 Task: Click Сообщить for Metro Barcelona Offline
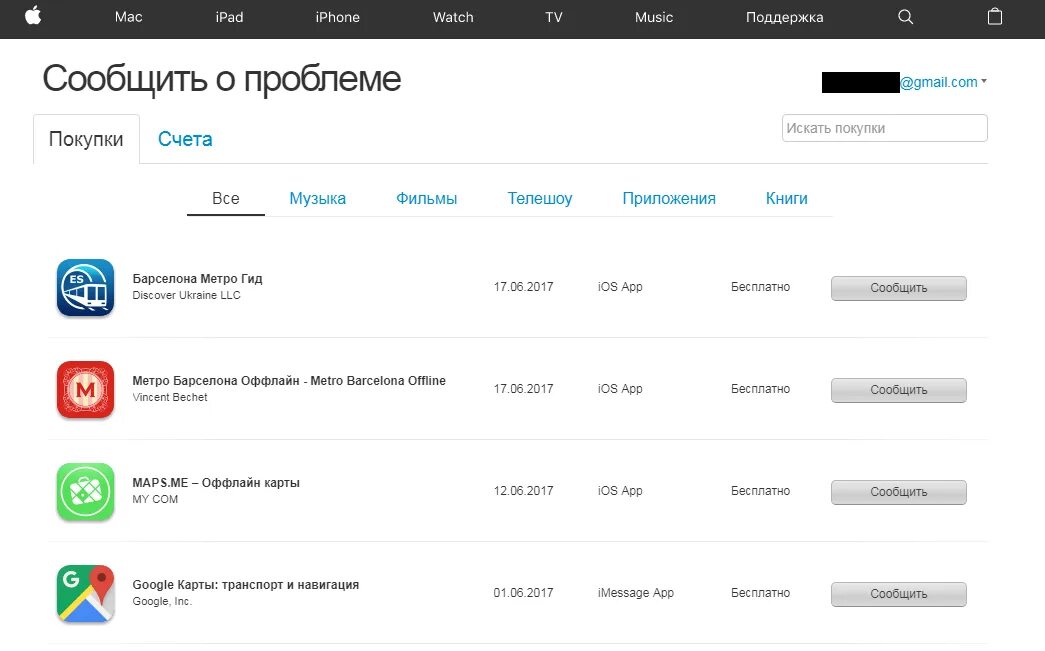click(898, 390)
